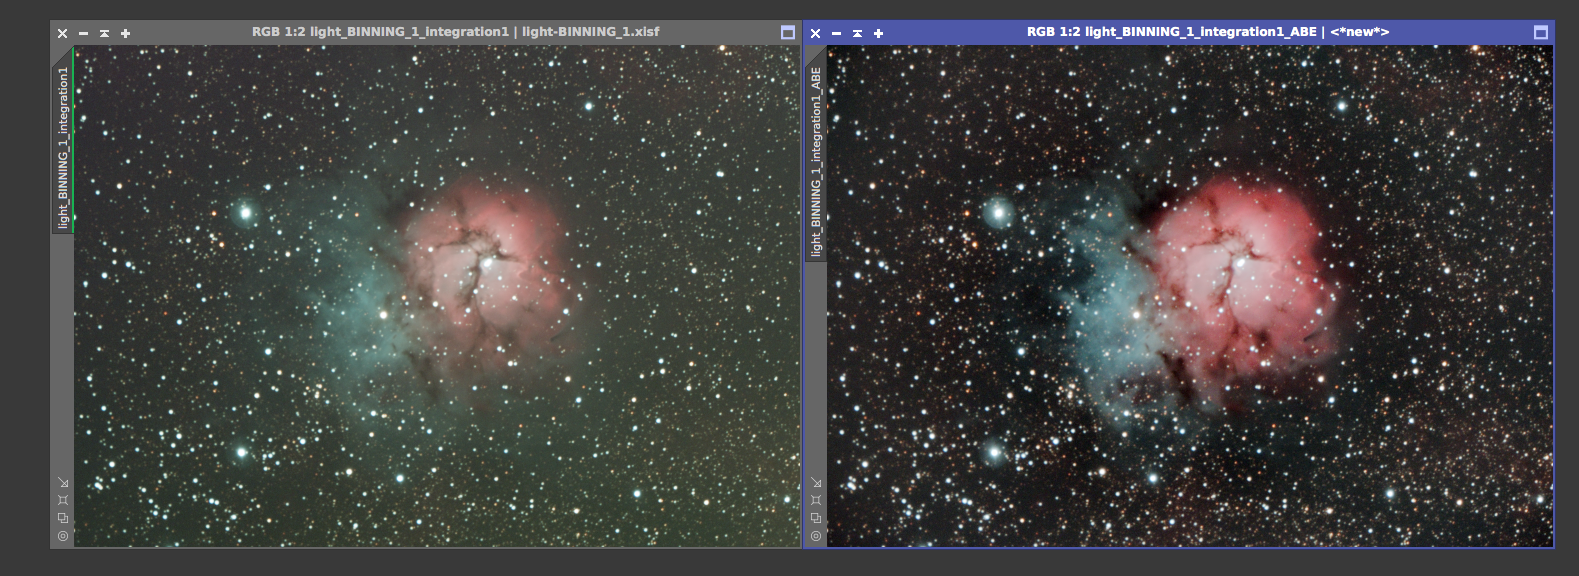
Task: Click concentric circle icon in left window
Action: pyautogui.click(x=63, y=536)
